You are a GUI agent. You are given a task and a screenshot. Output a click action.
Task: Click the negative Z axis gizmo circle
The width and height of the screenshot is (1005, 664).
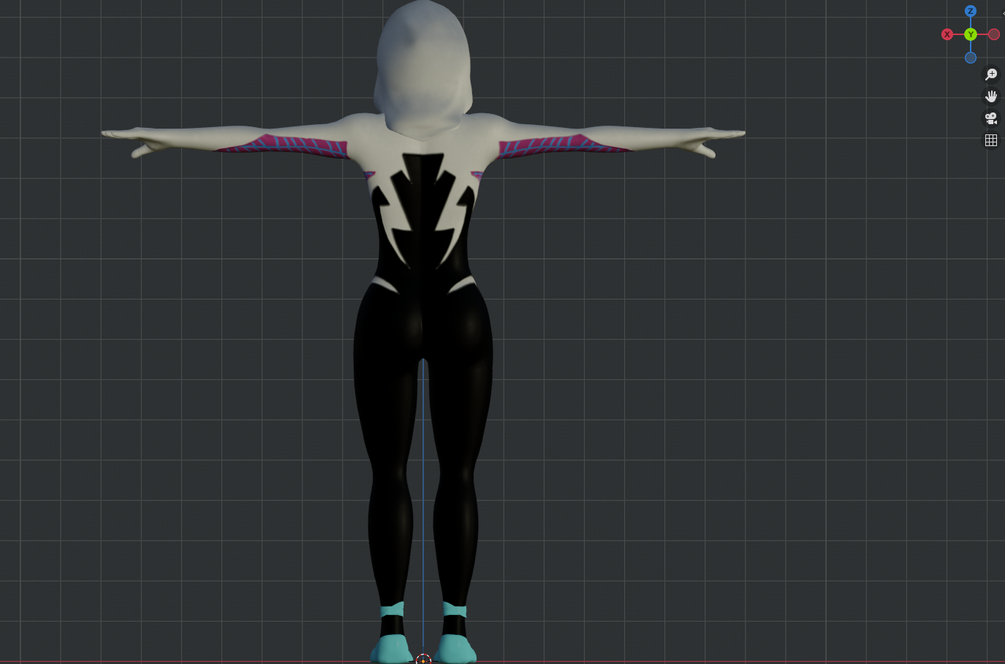pos(970,58)
